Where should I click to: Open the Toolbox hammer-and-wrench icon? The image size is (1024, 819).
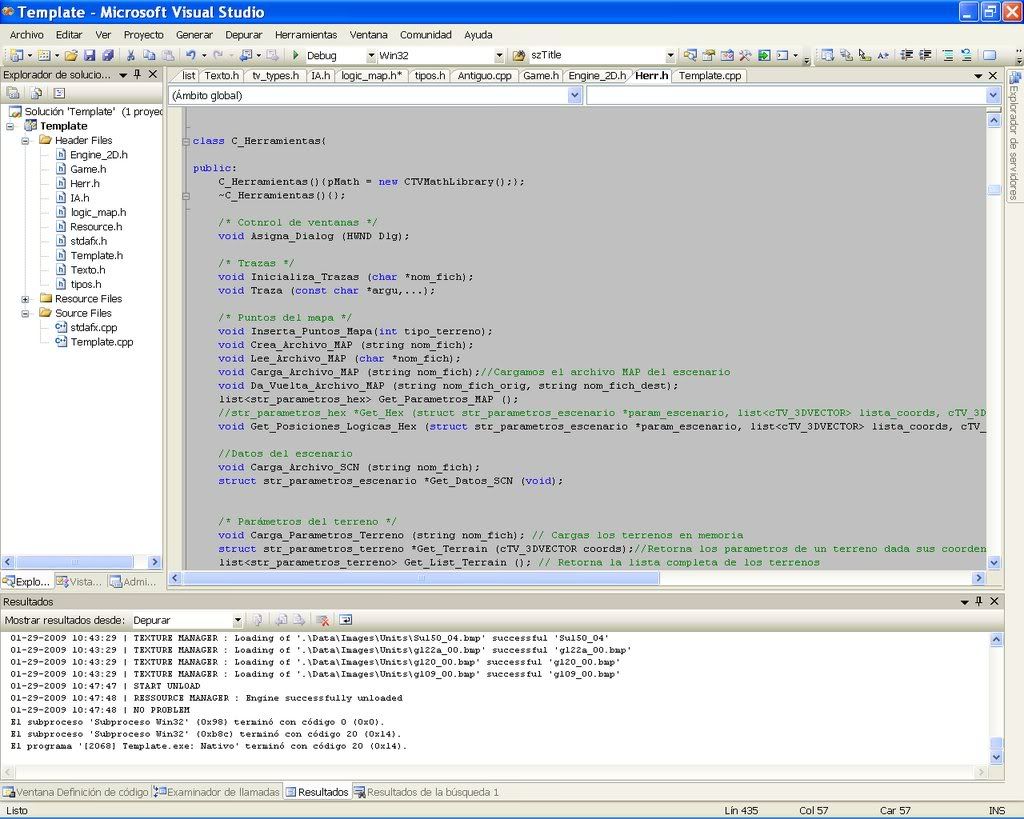(745, 56)
